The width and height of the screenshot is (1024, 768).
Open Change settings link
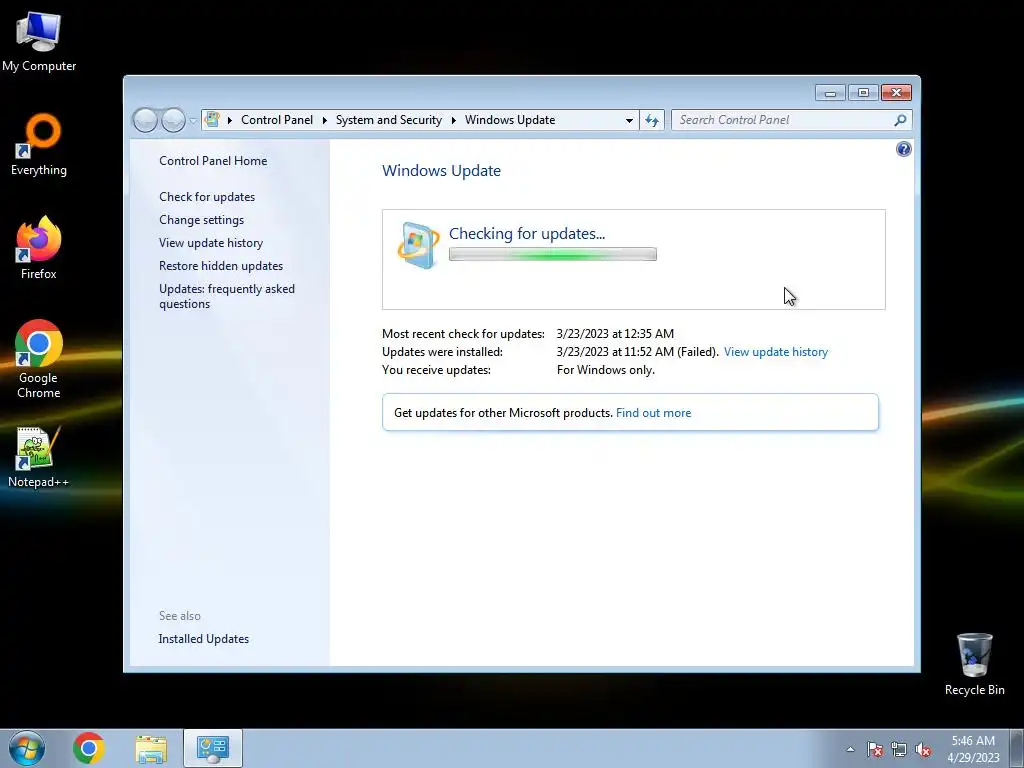pos(201,220)
